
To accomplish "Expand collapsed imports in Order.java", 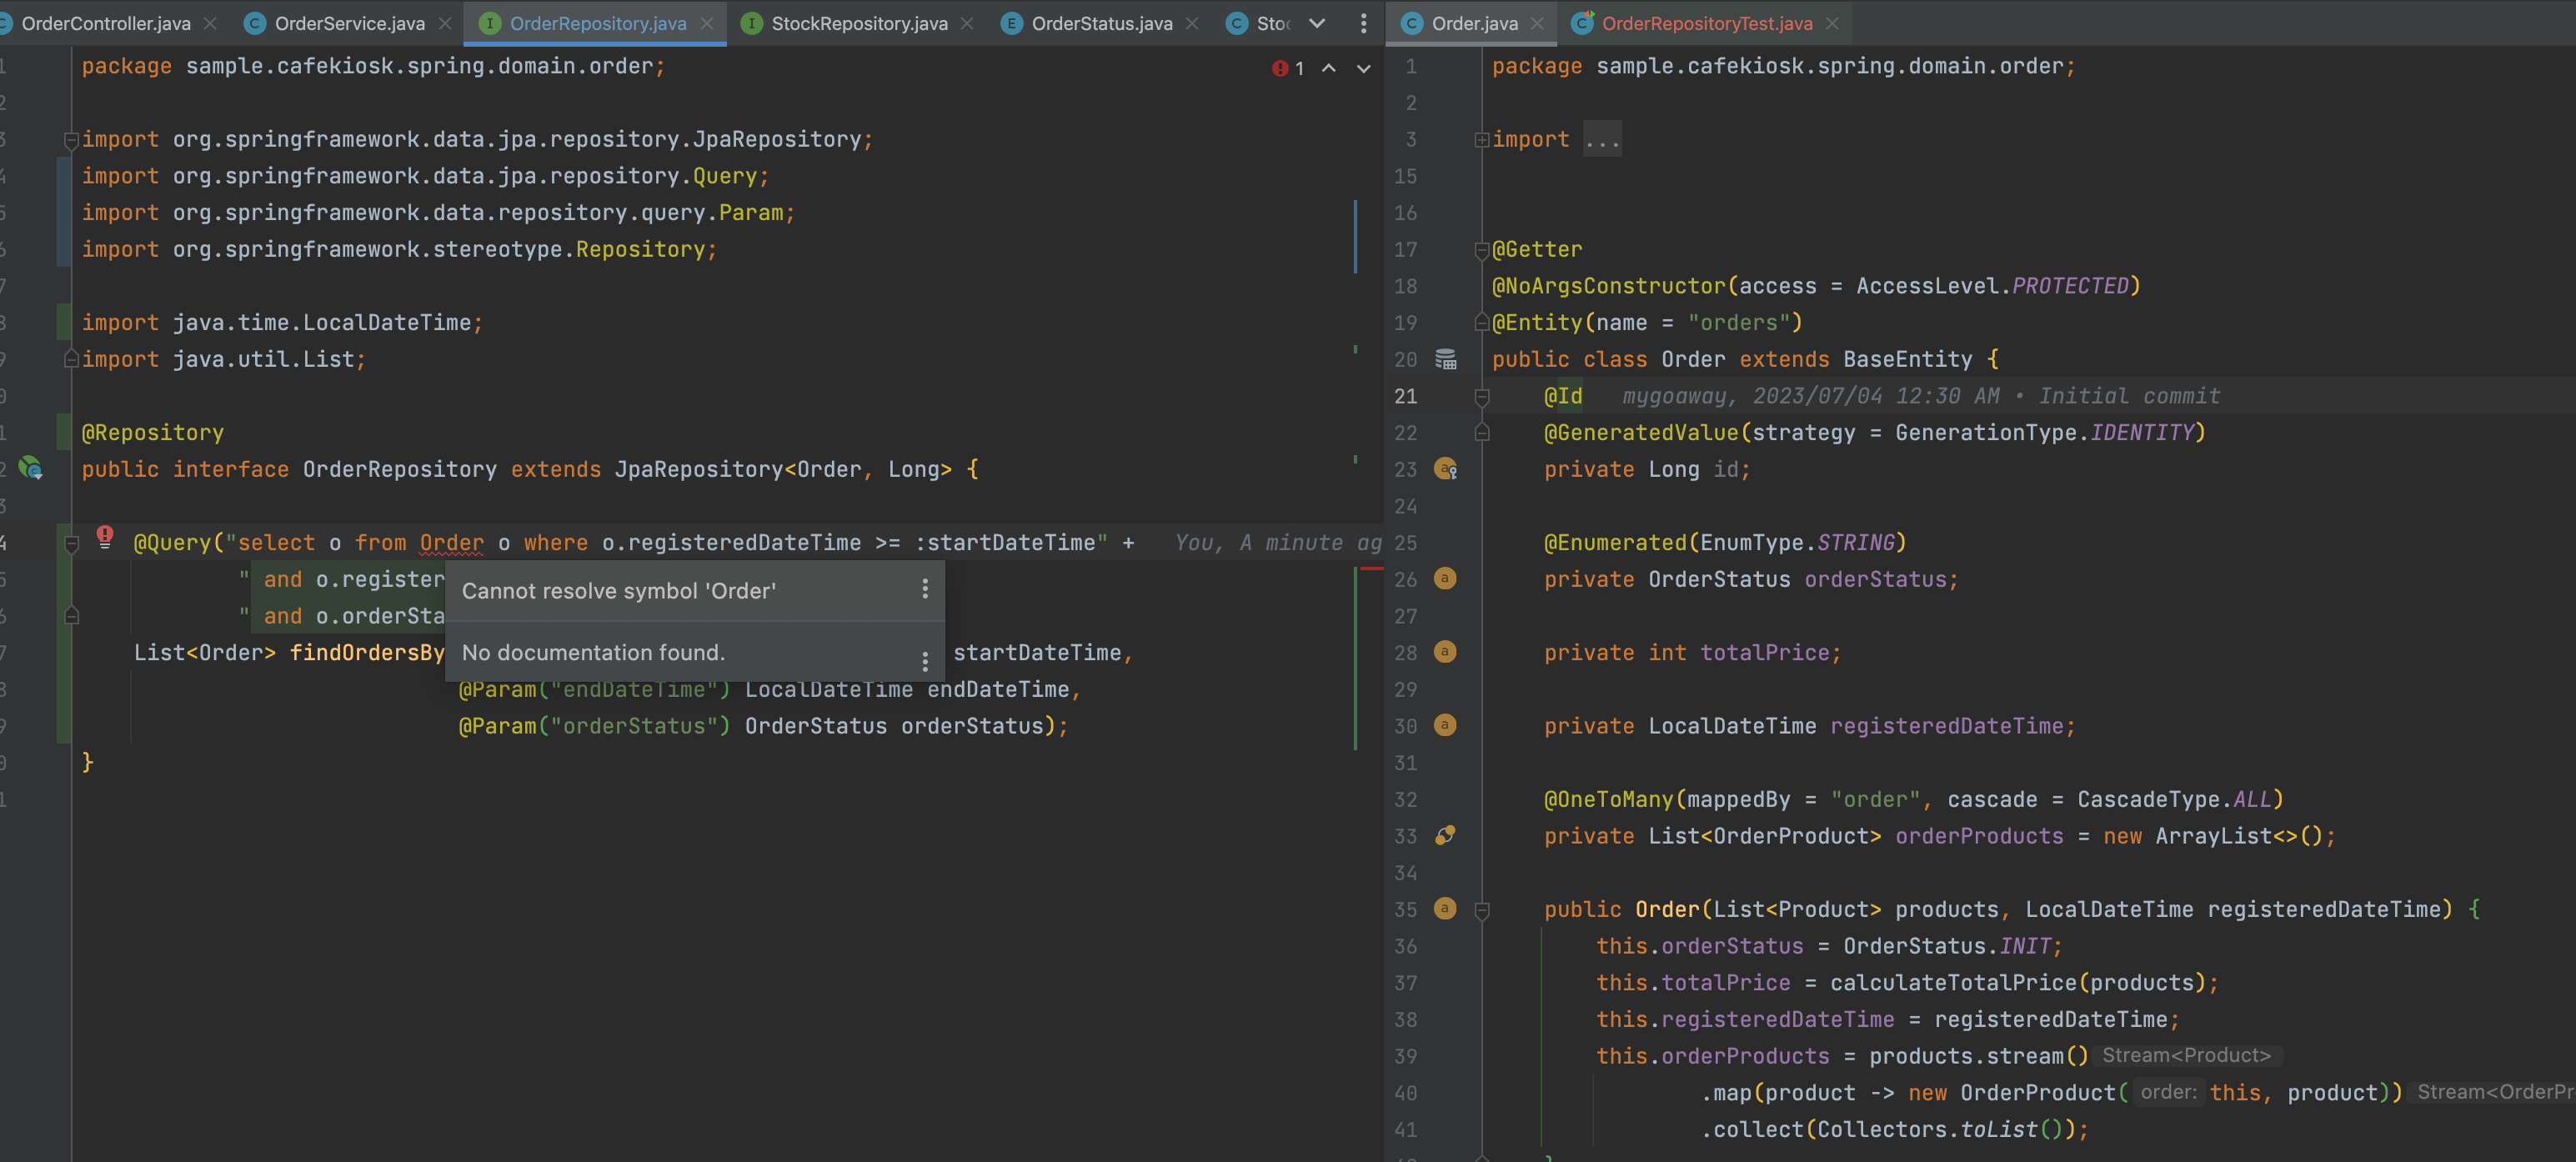I will (1482, 140).
